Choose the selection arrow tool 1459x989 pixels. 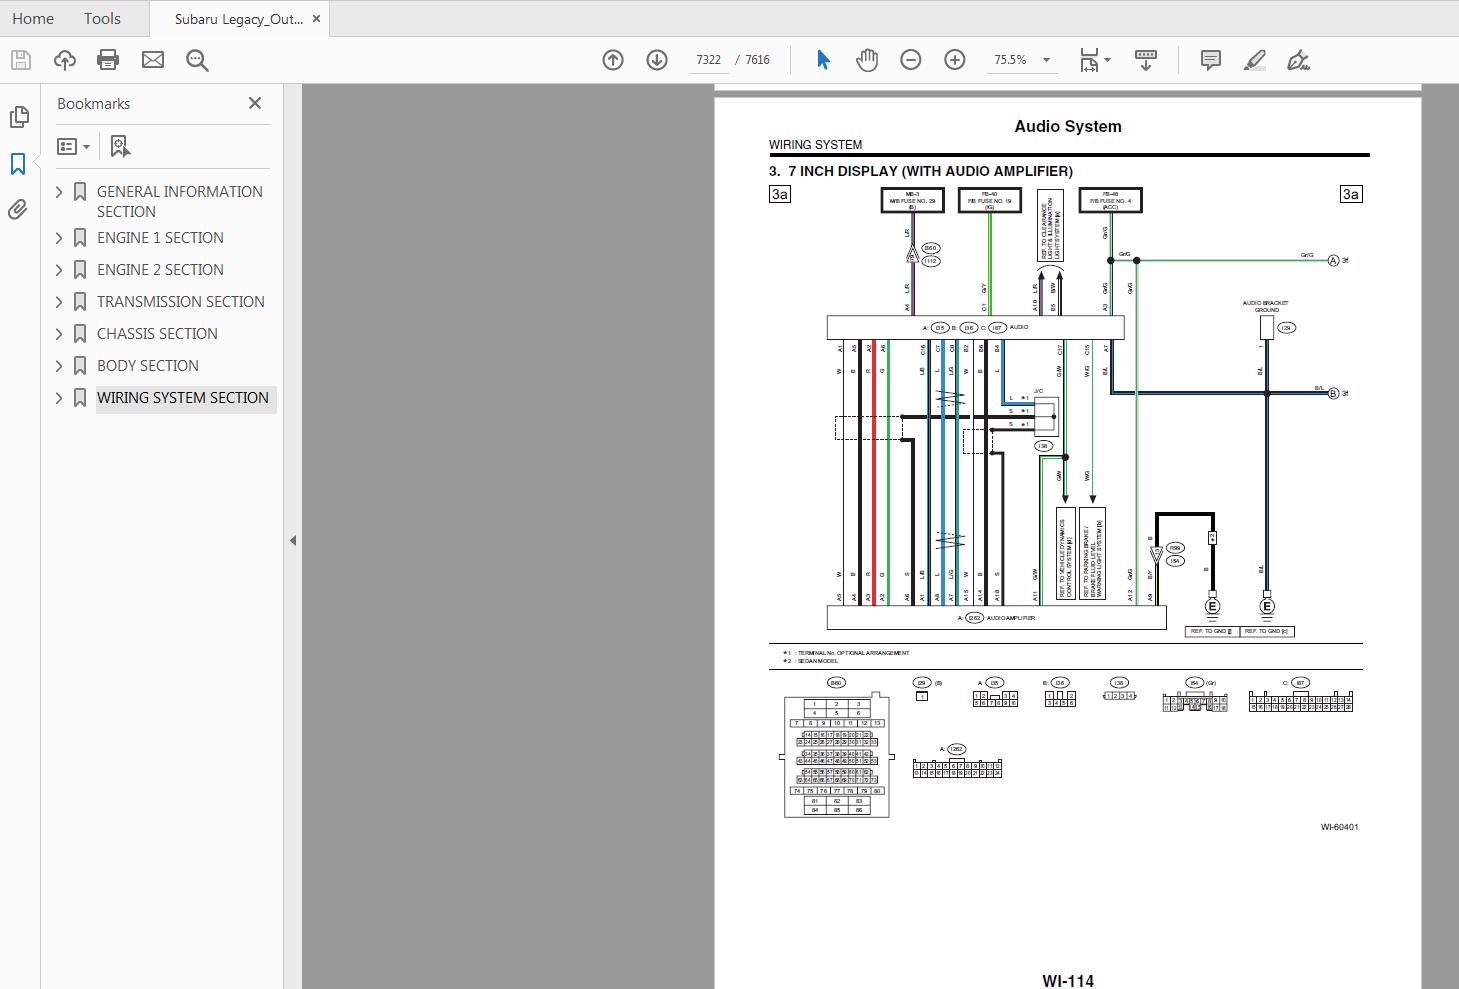pyautogui.click(x=823, y=60)
